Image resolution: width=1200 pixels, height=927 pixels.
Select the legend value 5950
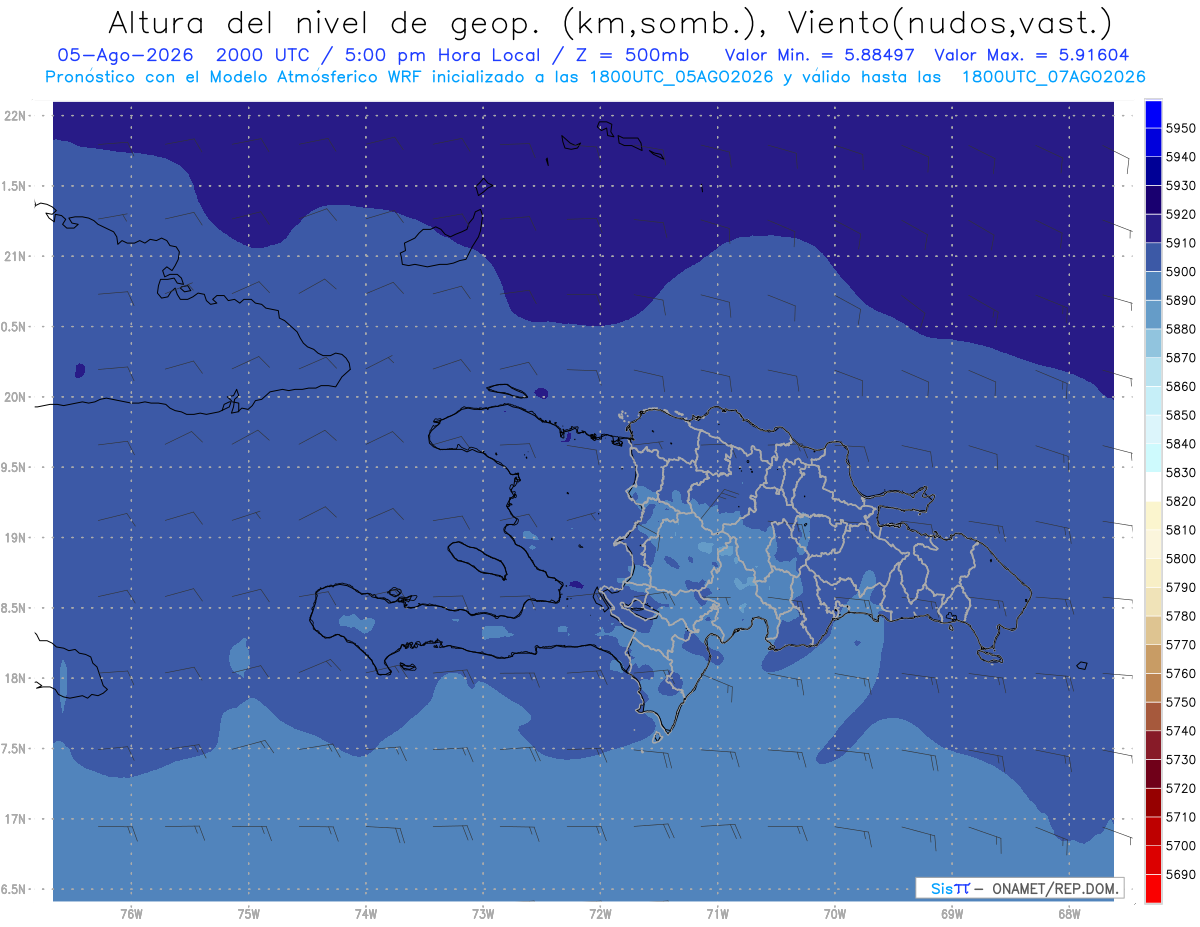pos(1180,128)
